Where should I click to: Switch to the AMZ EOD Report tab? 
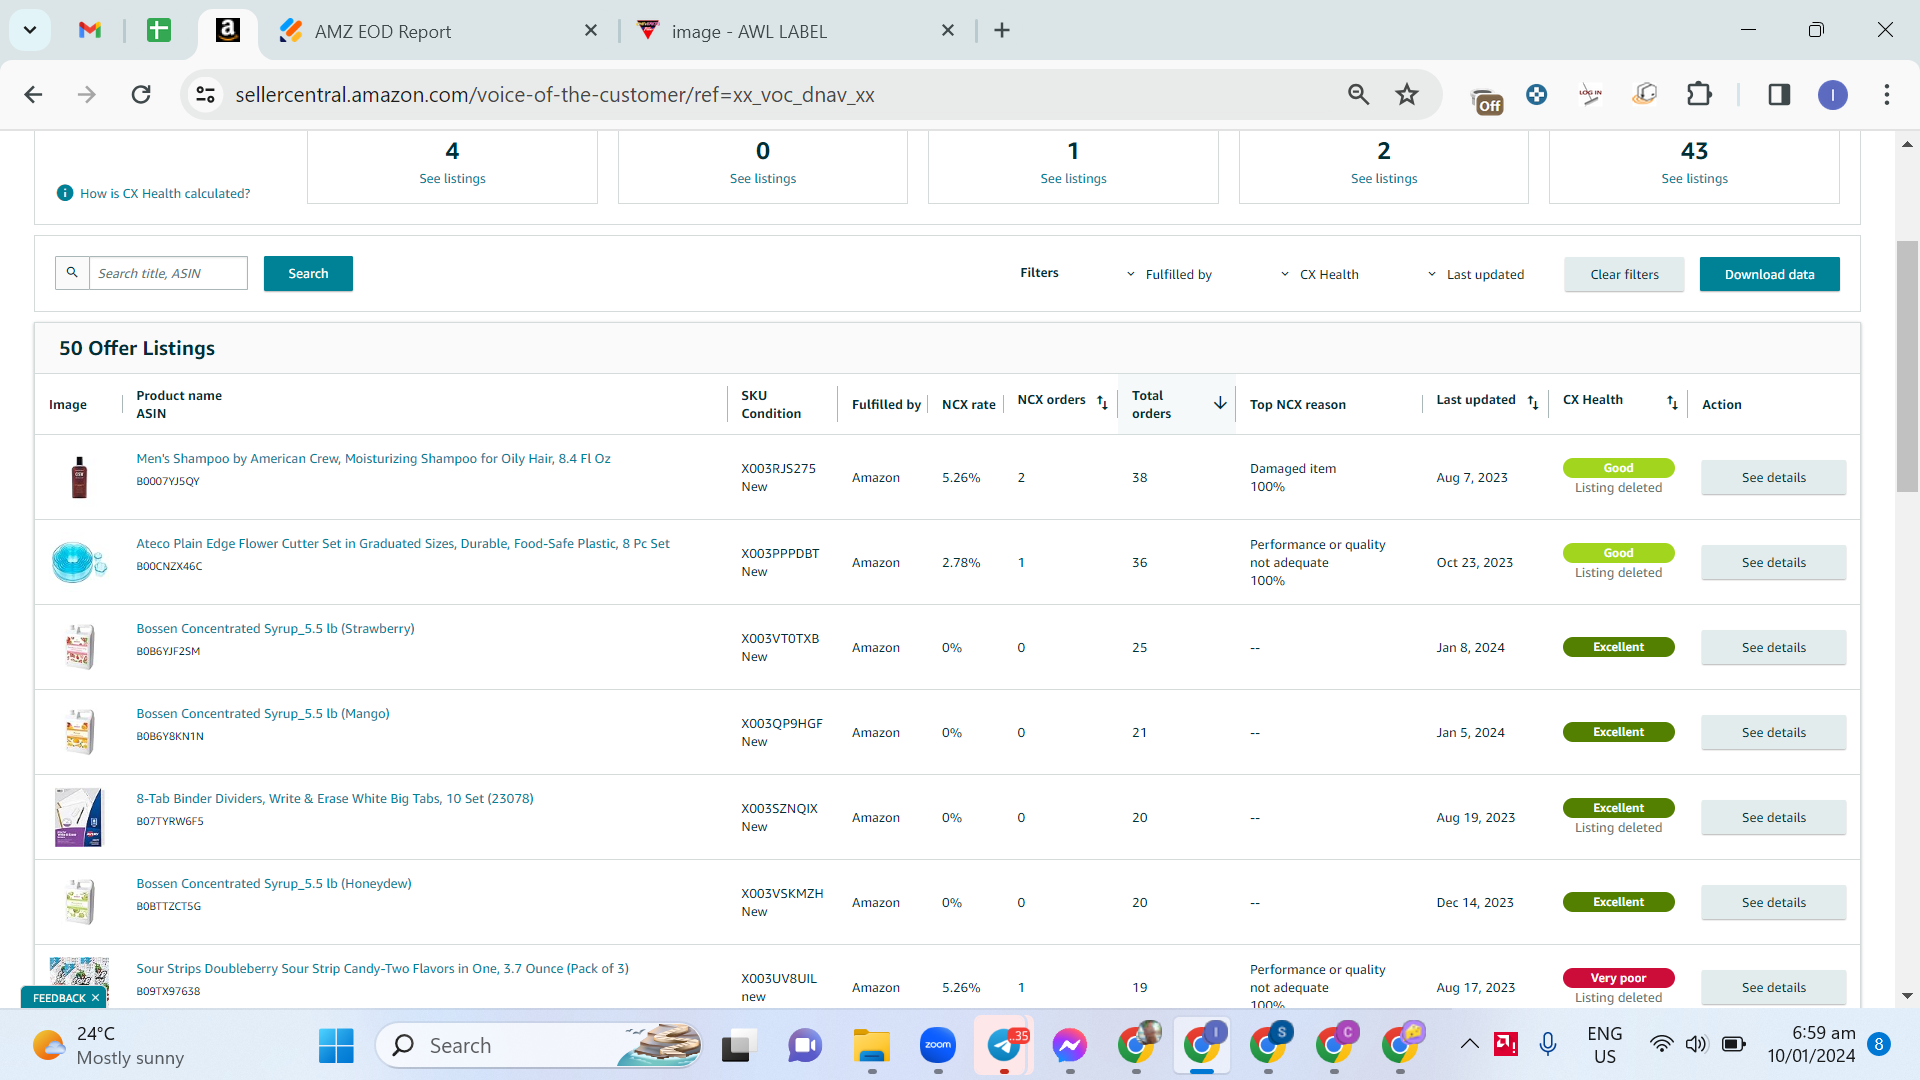coord(438,31)
